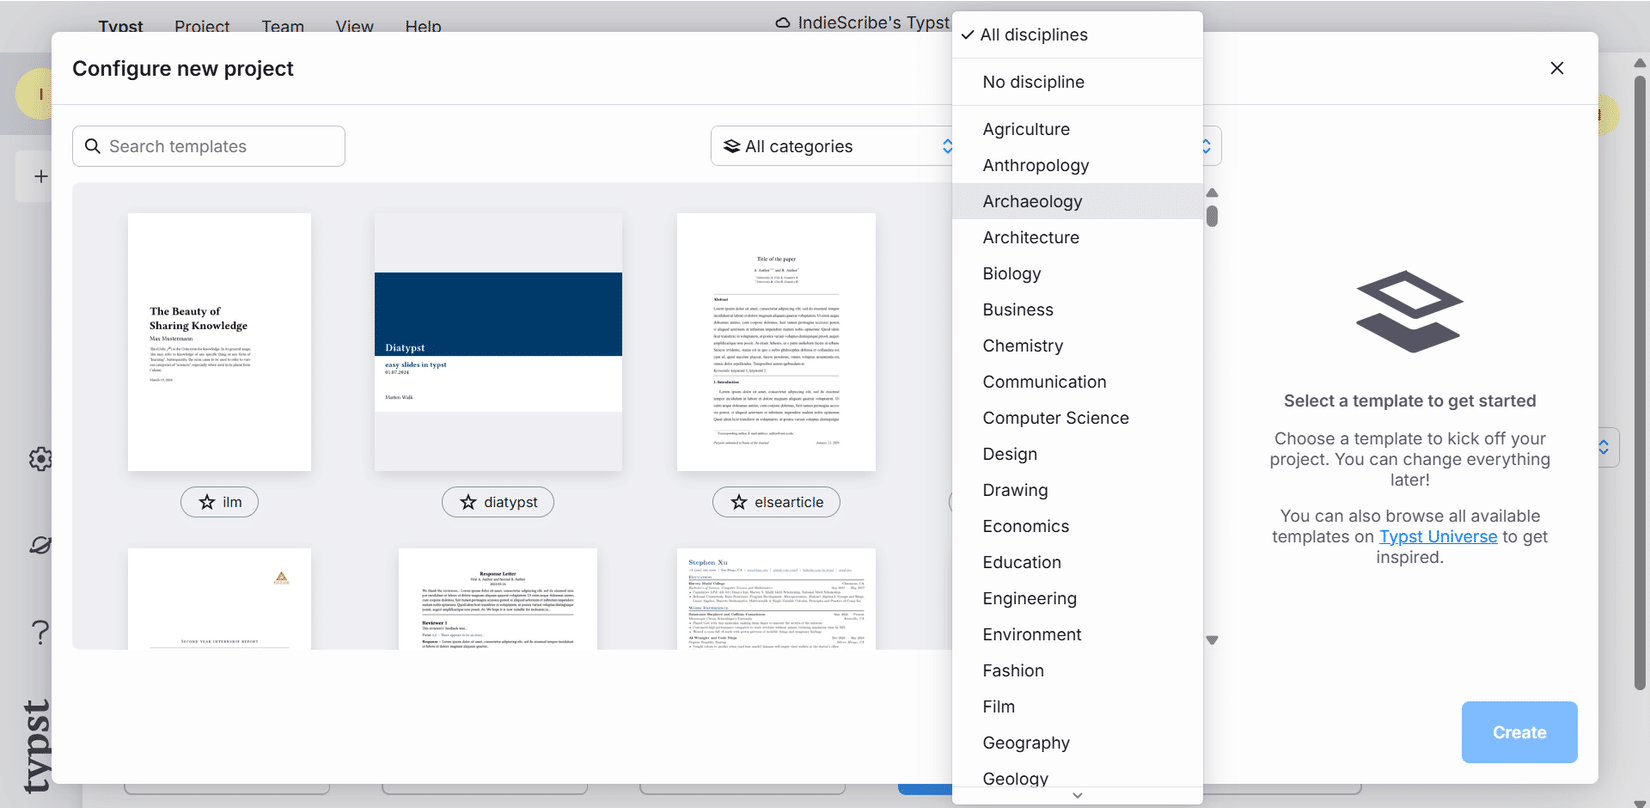Choose Geology discipline
The height and width of the screenshot is (808, 1650).
coord(1077,774)
